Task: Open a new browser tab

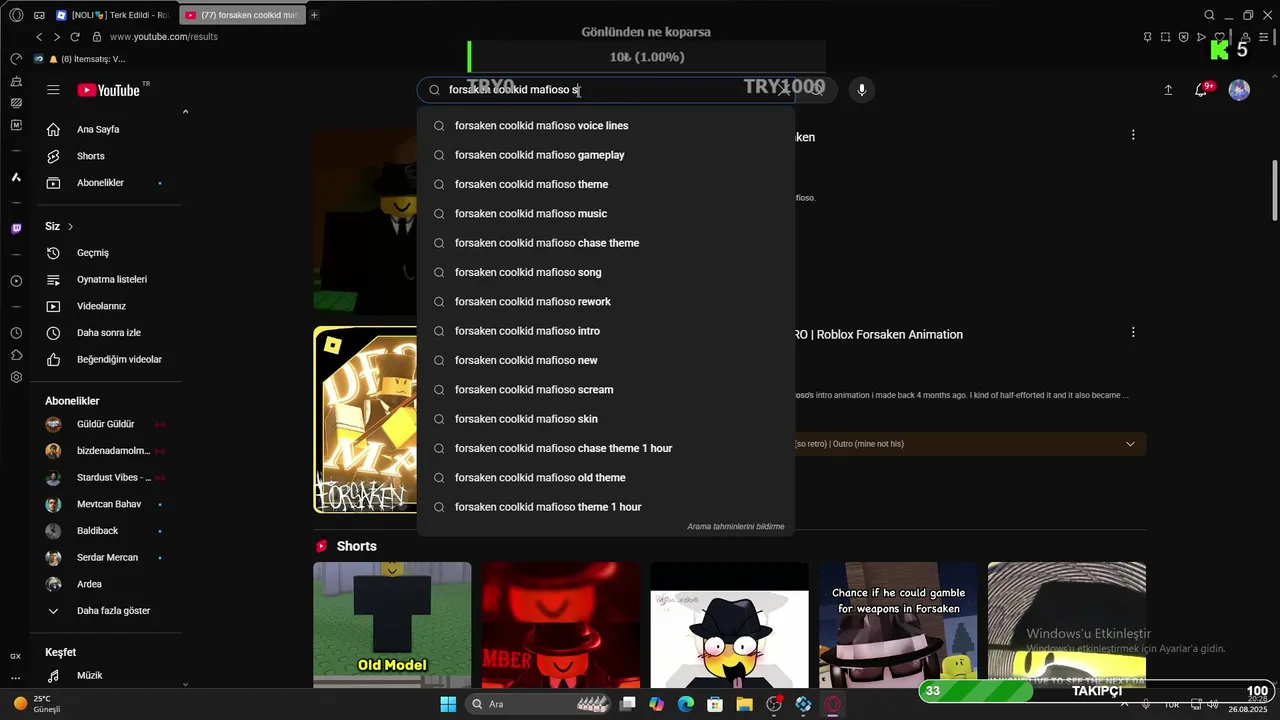Action: (314, 15)
